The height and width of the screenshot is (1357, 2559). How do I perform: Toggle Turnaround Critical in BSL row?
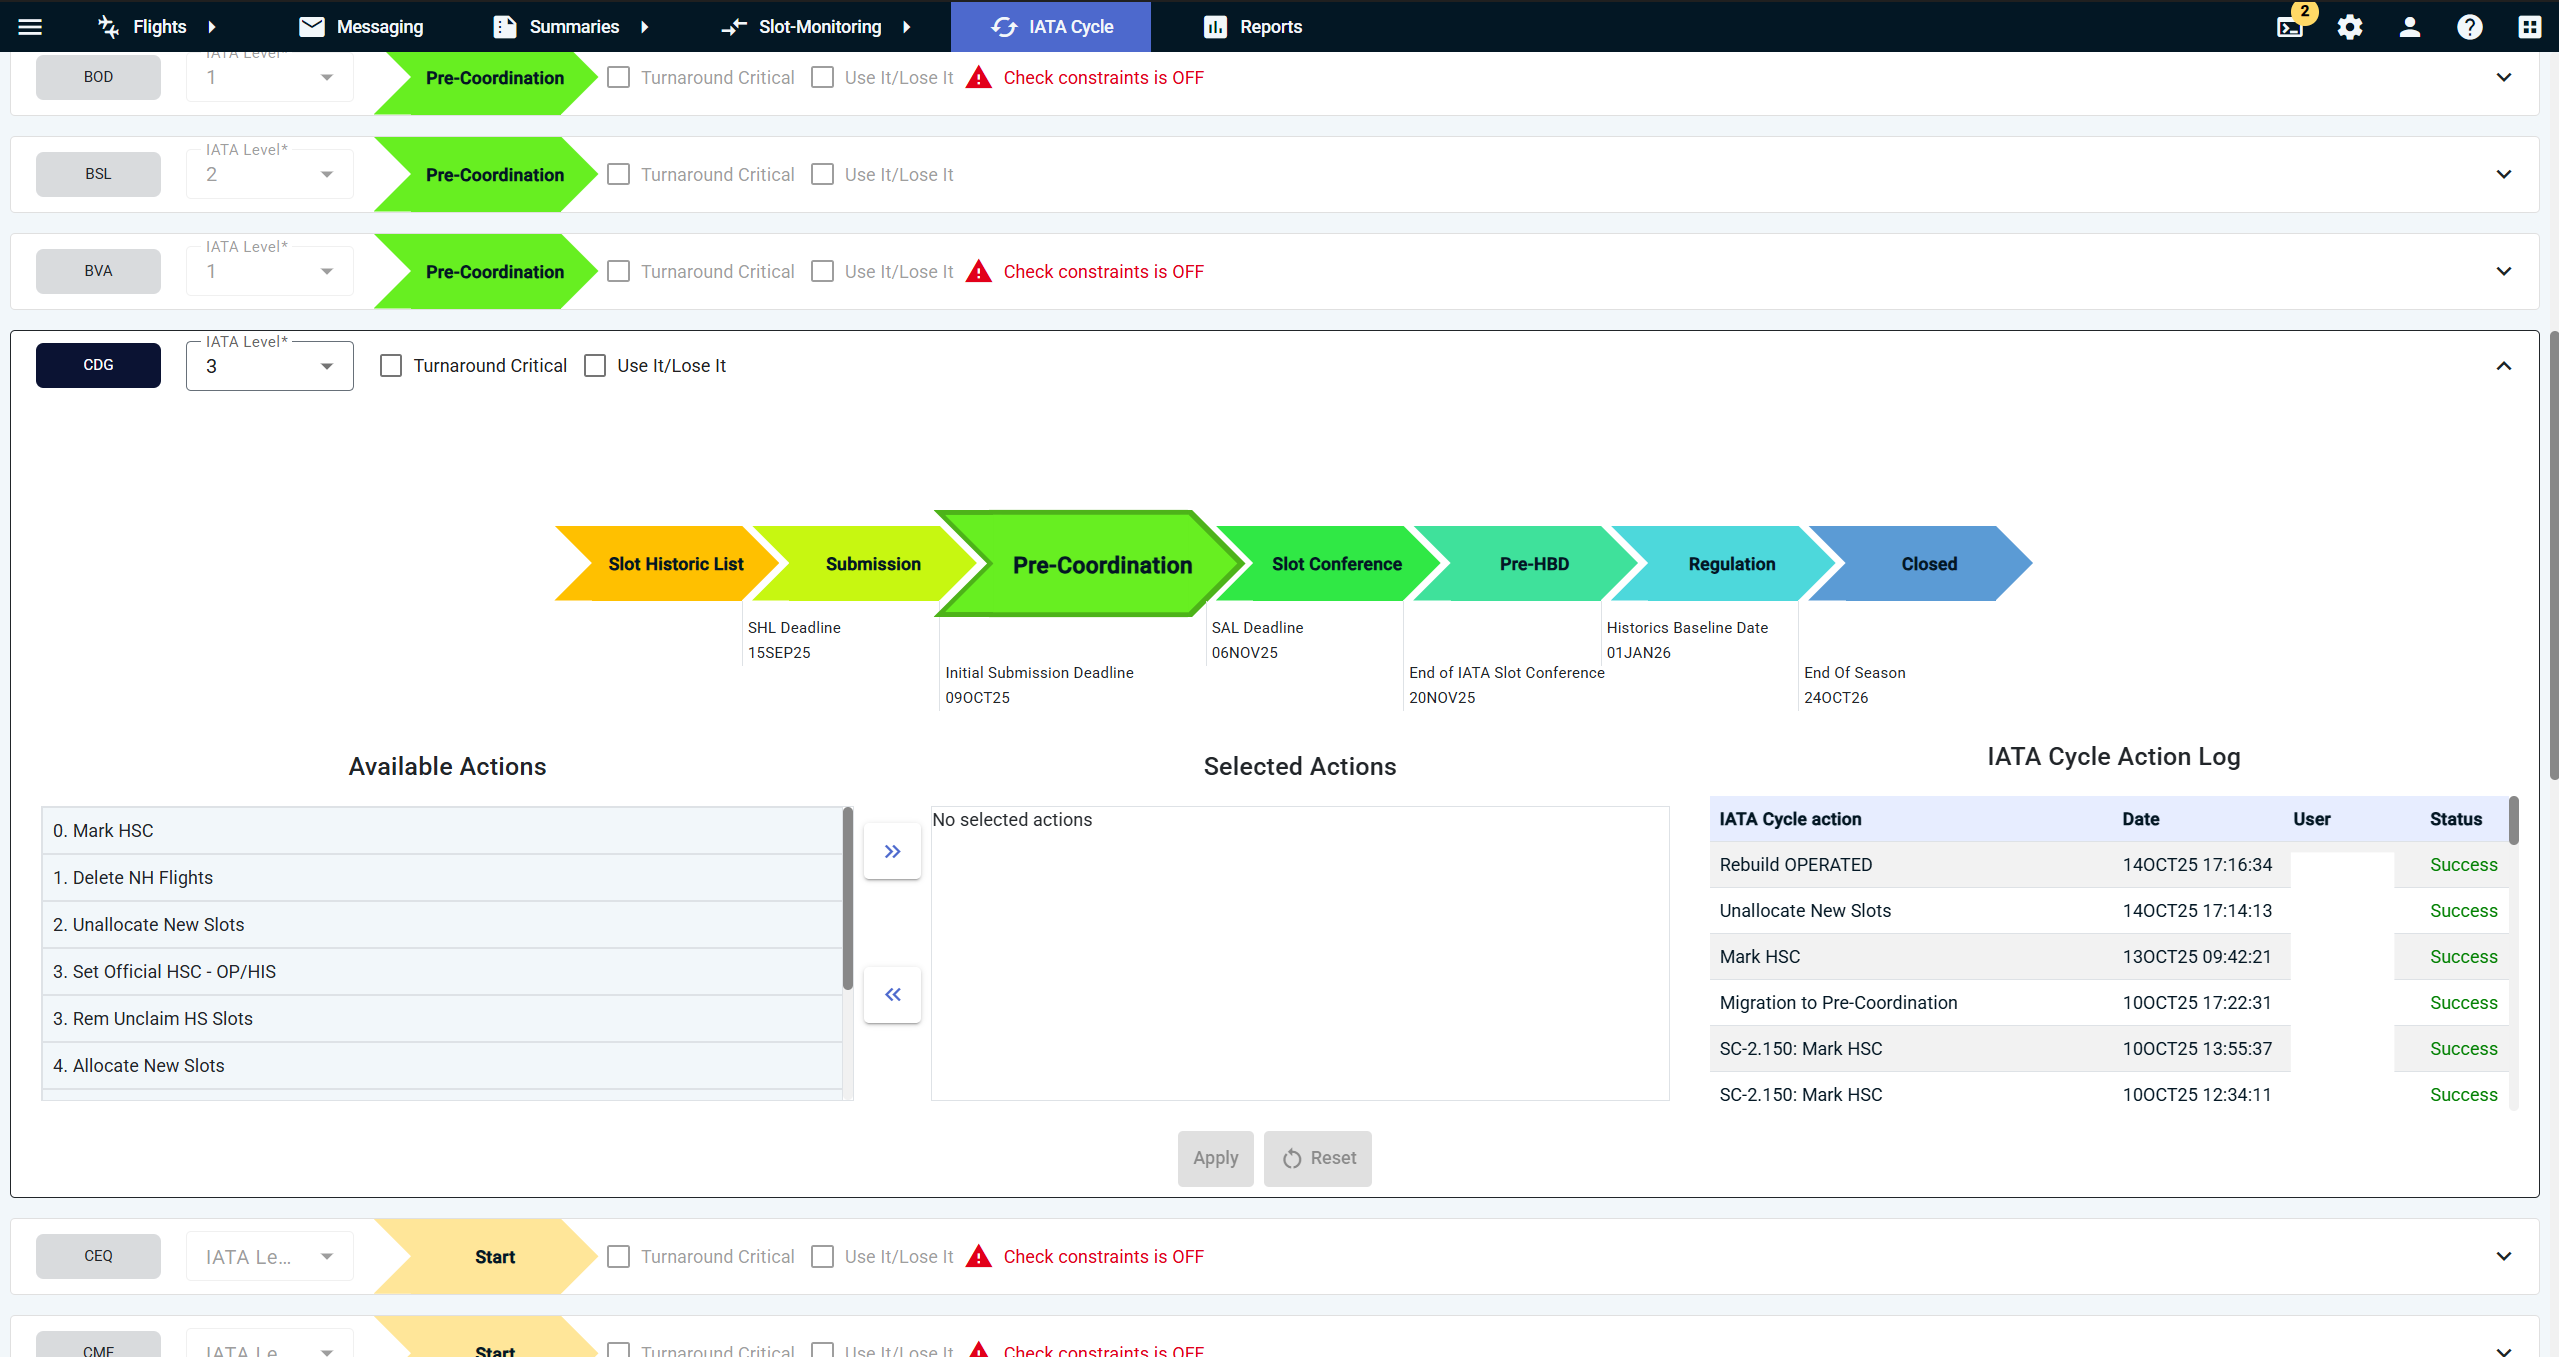(x=619, y=174)
